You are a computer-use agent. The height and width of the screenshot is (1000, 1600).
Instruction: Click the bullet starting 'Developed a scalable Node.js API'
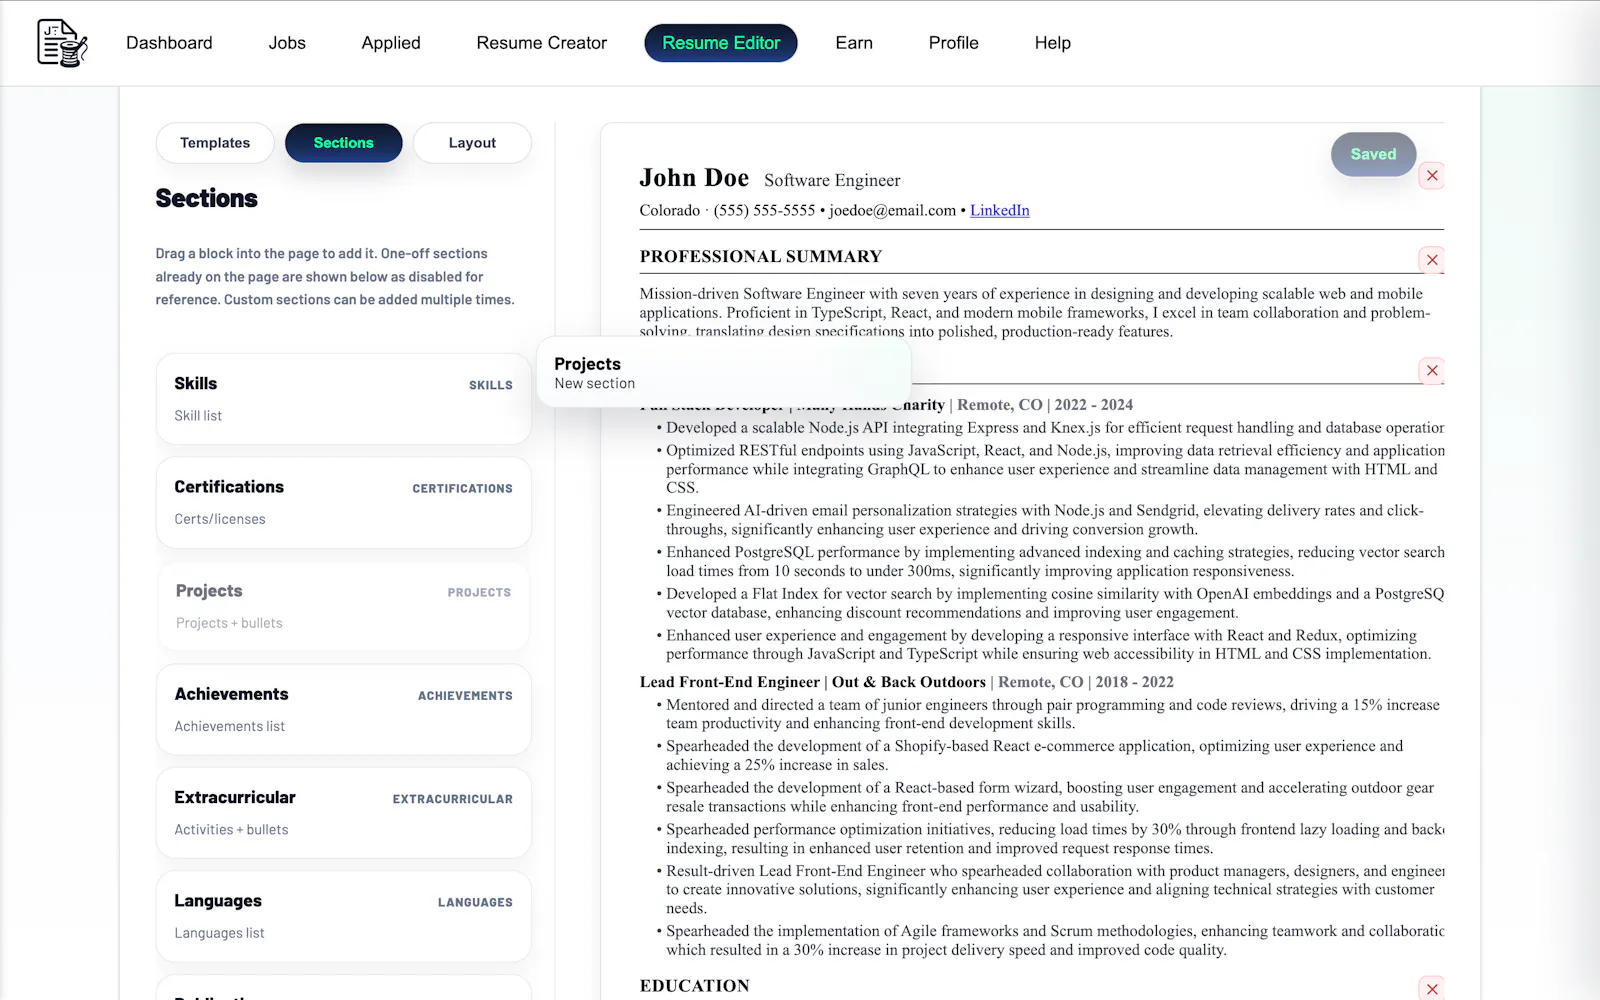pos(1055,428)
